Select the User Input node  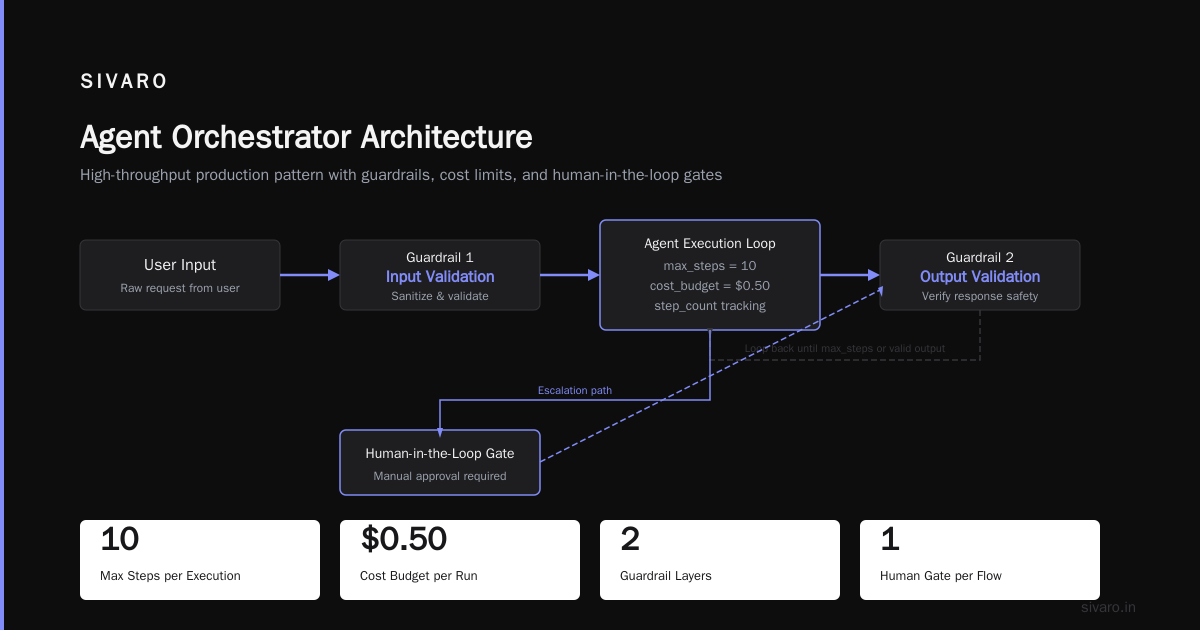tap(180, 275)
